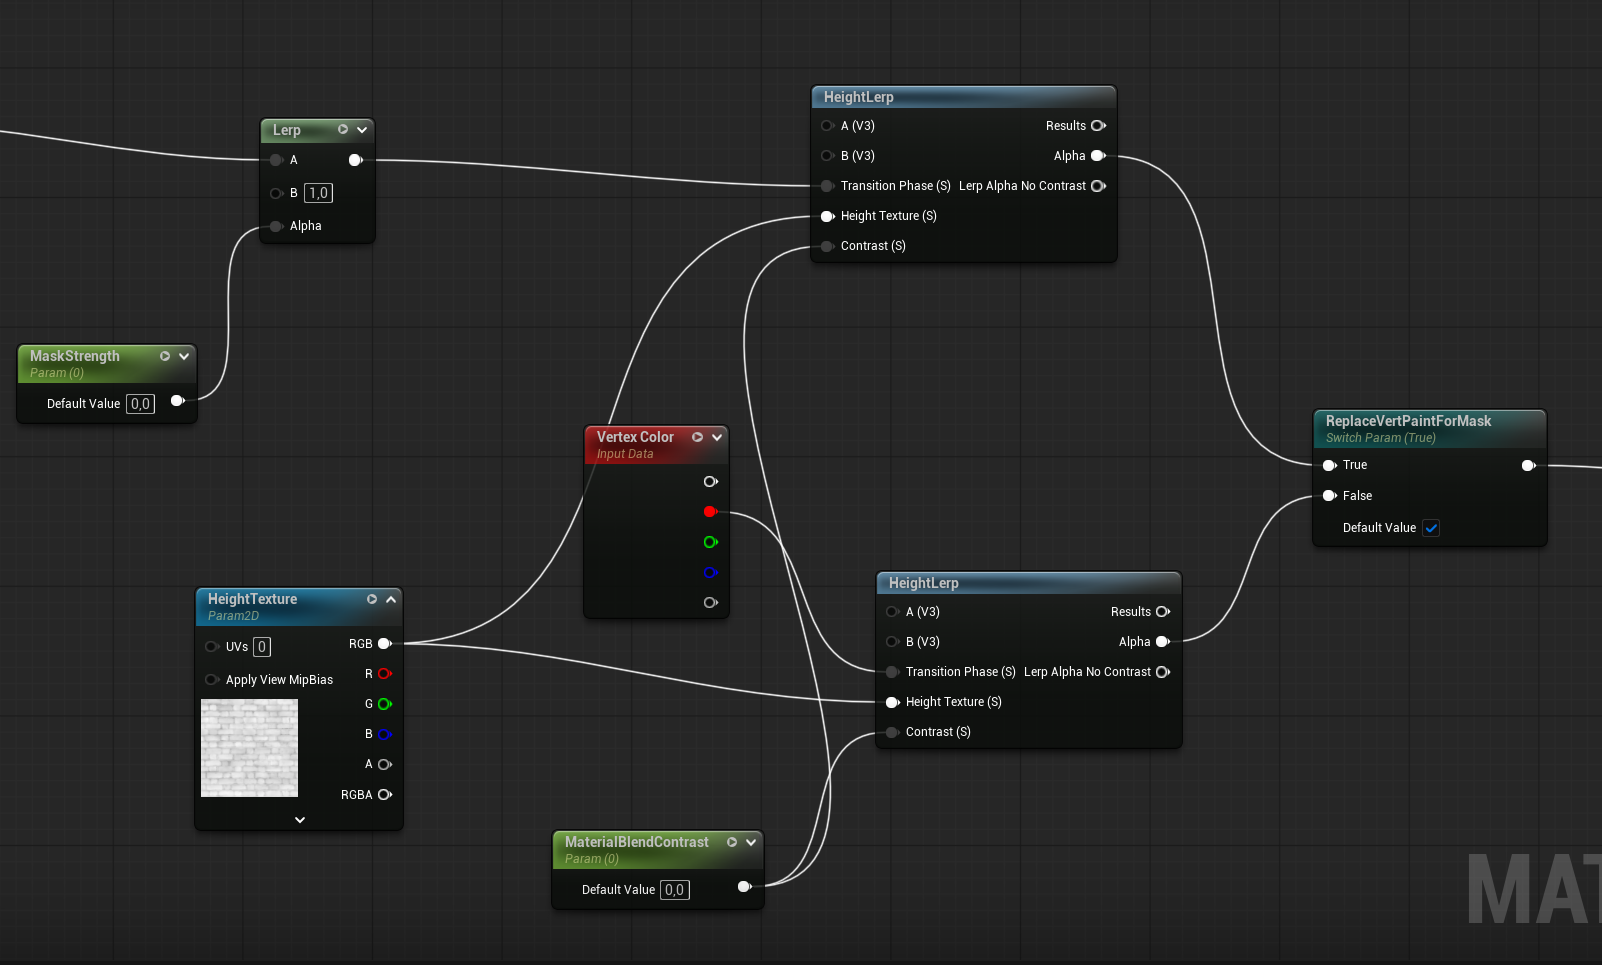Collapse the Lerp node with its chevron
The width and height of the screenshot is (1602, 965).
tap(362, 130)
